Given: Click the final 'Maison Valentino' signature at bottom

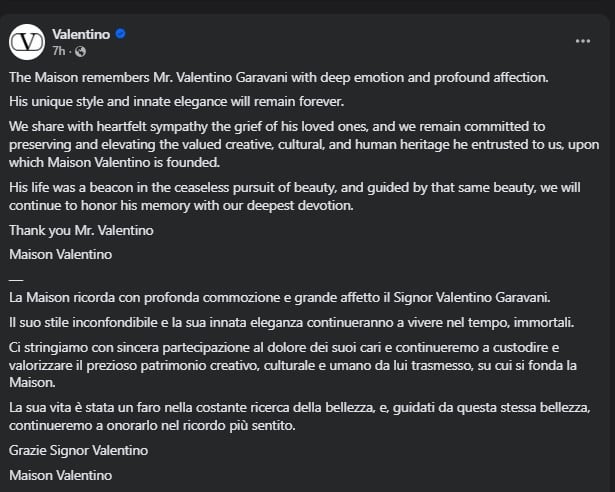Looking at the screenshot, I should pyautogui.click(x=60, y=475).
